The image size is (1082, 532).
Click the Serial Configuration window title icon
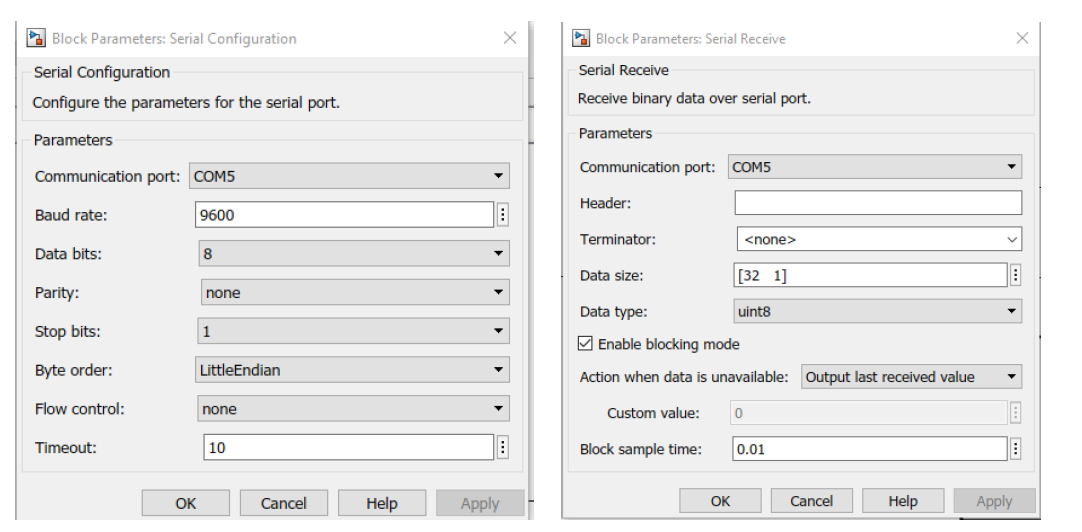[x=36, y=38]
